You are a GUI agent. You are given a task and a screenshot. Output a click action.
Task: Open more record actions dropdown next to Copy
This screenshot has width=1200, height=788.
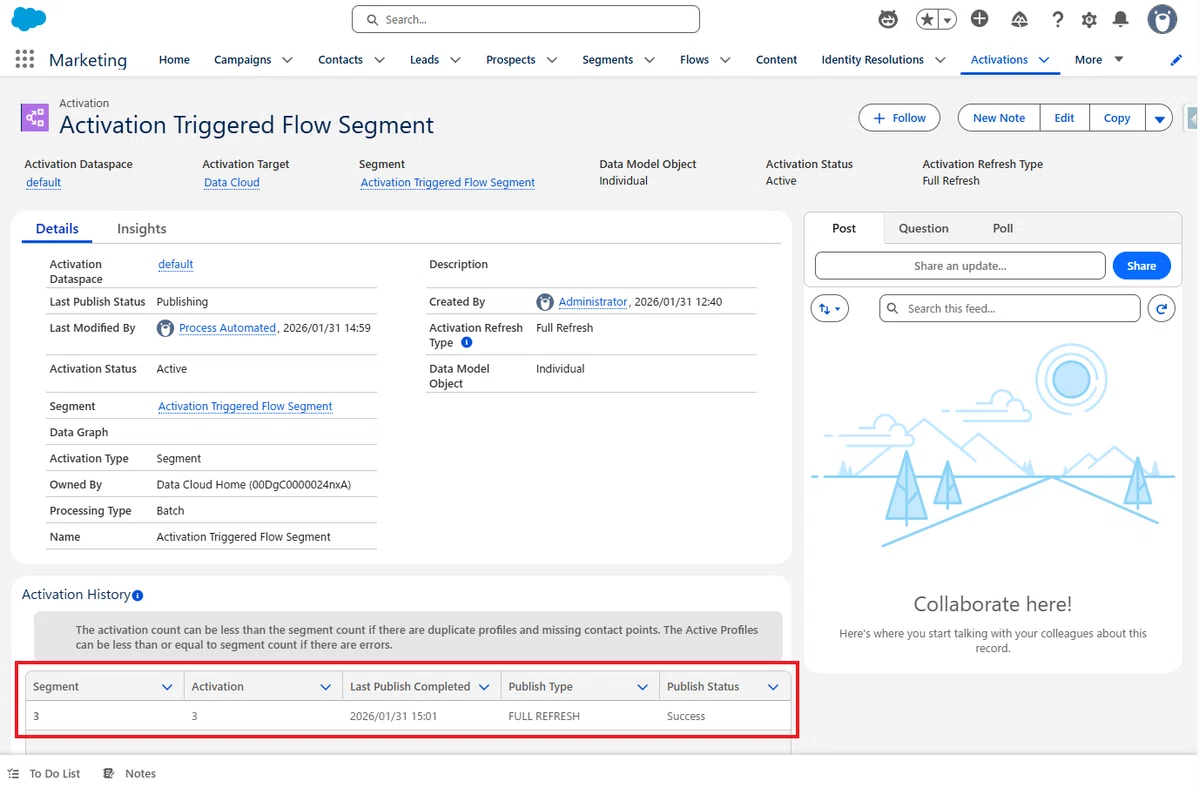click(x=1159, y=118)
